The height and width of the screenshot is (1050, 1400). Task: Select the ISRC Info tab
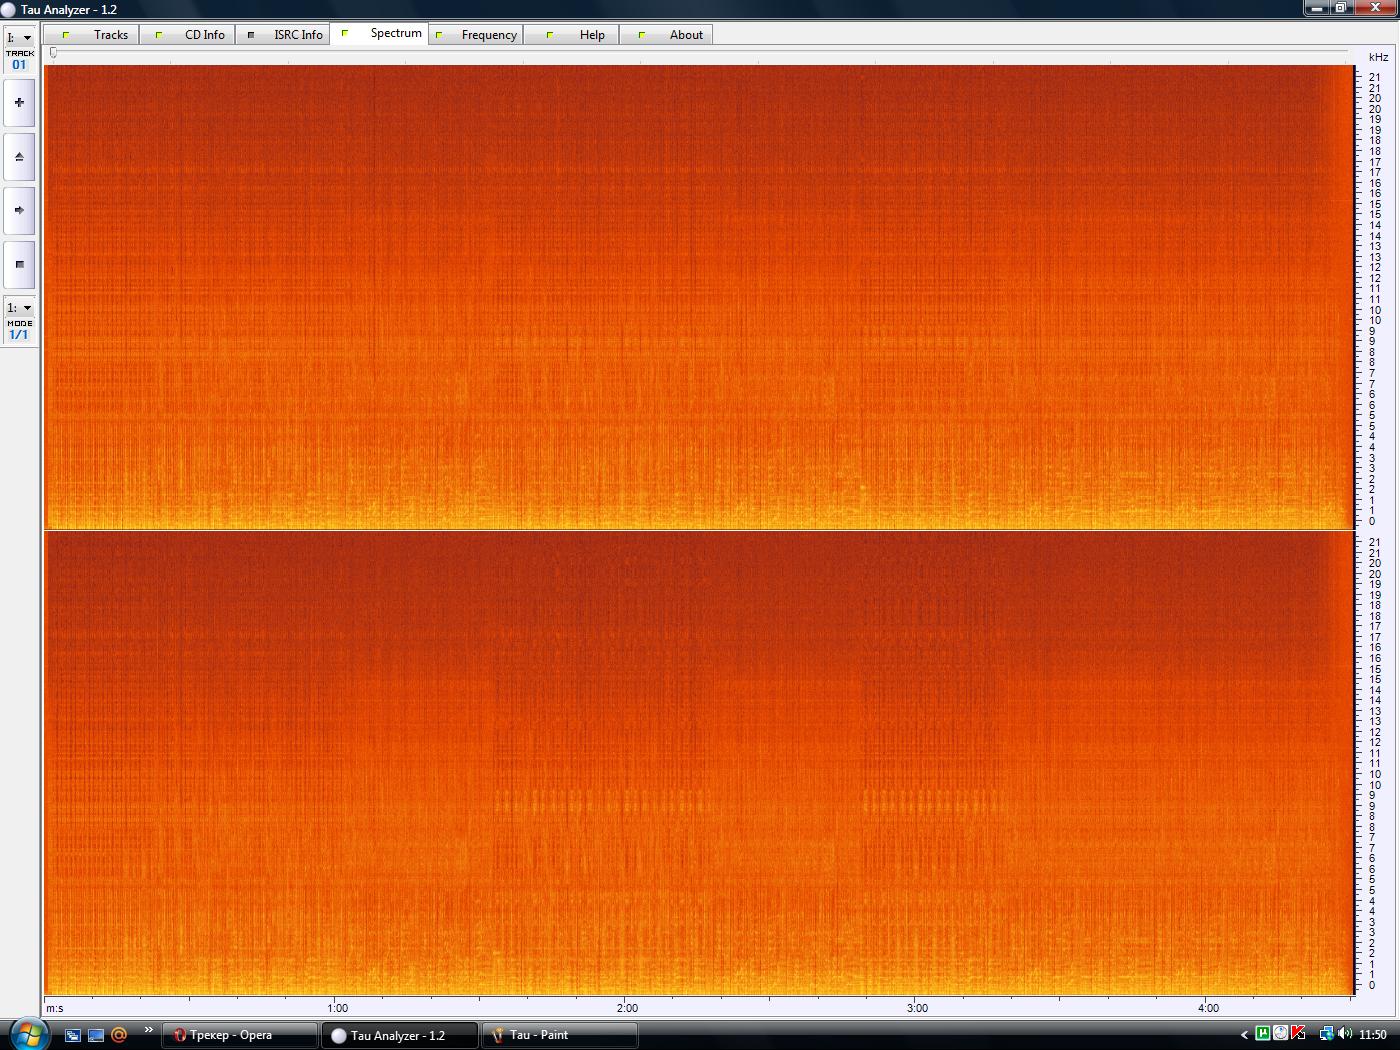tap(284, 35)
